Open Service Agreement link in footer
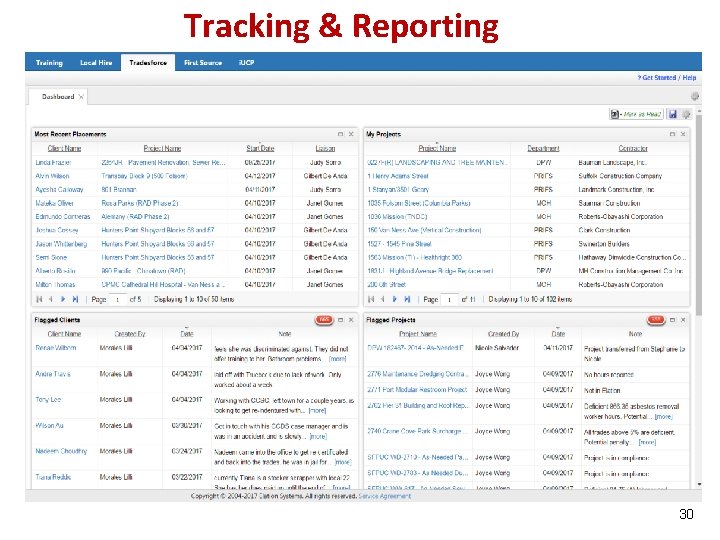Viewport: 720px width, 540px height. 384,496
